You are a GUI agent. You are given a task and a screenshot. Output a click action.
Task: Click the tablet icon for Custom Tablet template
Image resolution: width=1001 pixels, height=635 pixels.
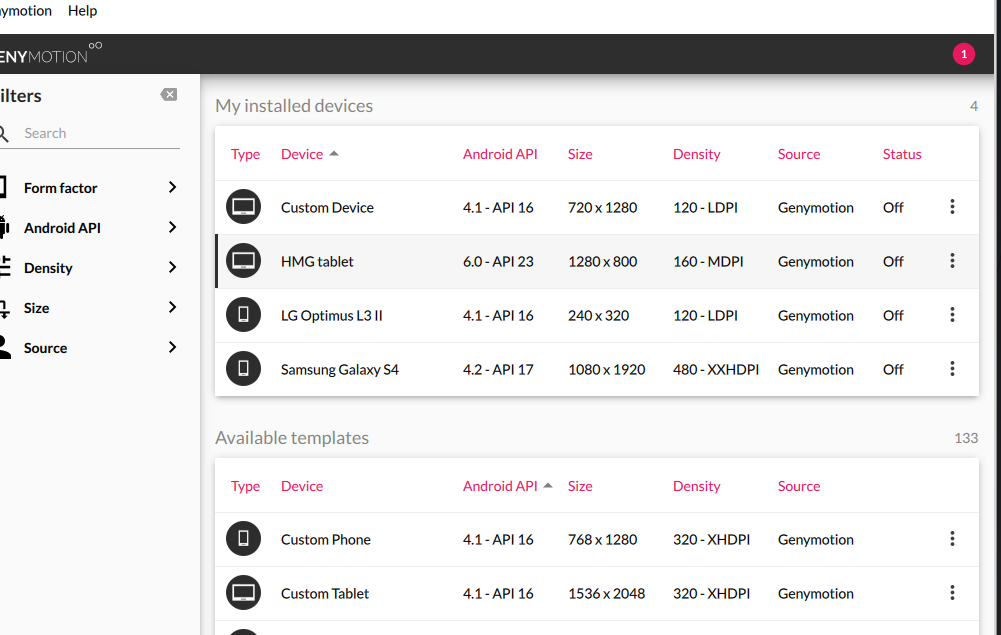243,593
